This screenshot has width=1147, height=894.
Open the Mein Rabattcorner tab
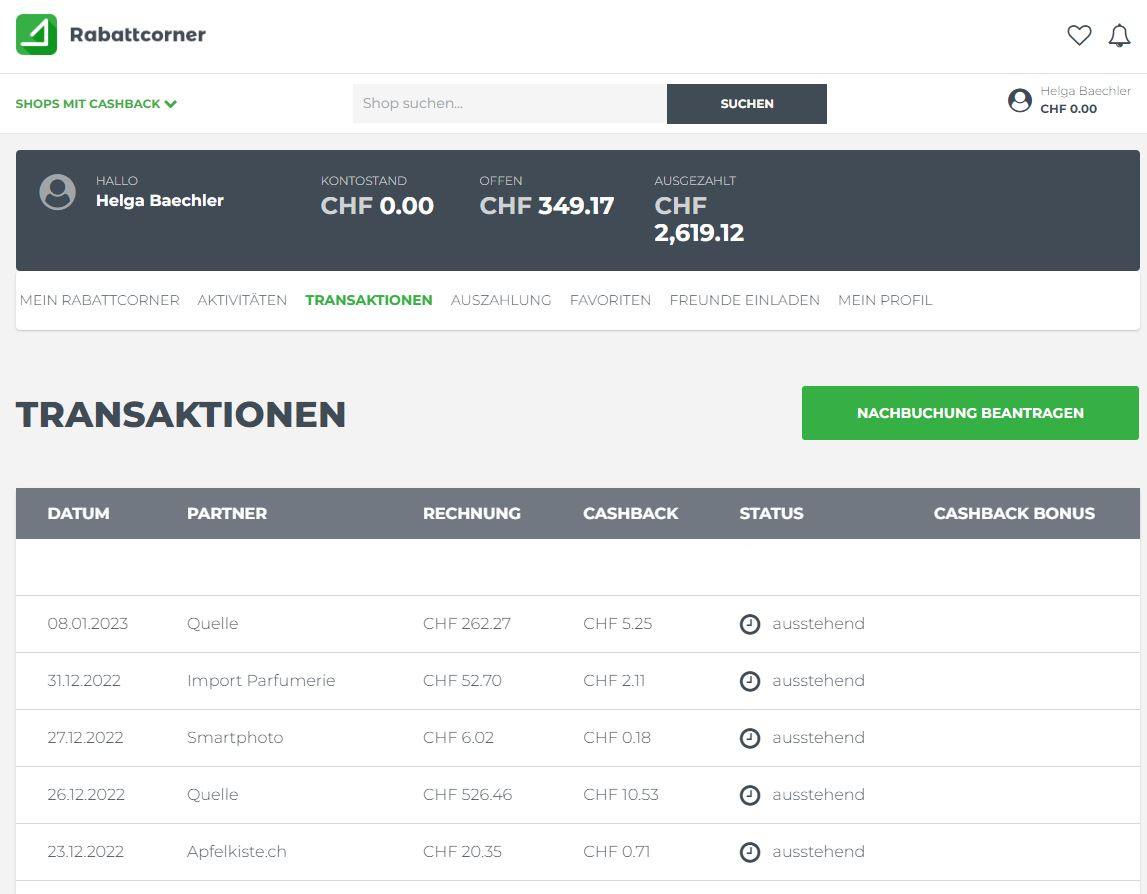pyautogui.click(x=99, y=300)
